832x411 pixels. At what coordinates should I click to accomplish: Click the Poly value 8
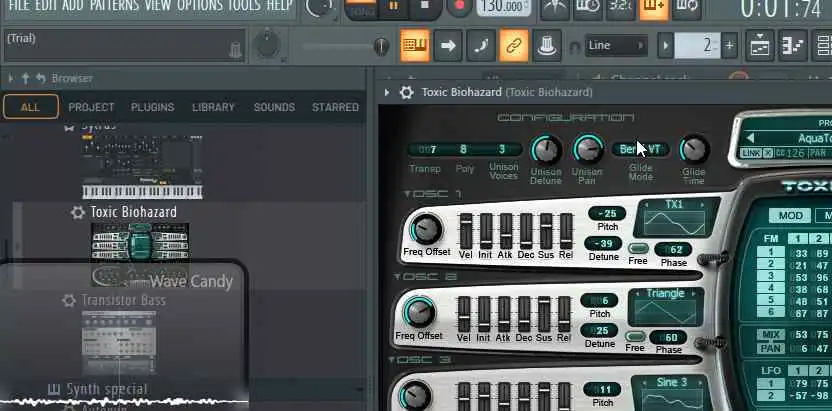463,150
